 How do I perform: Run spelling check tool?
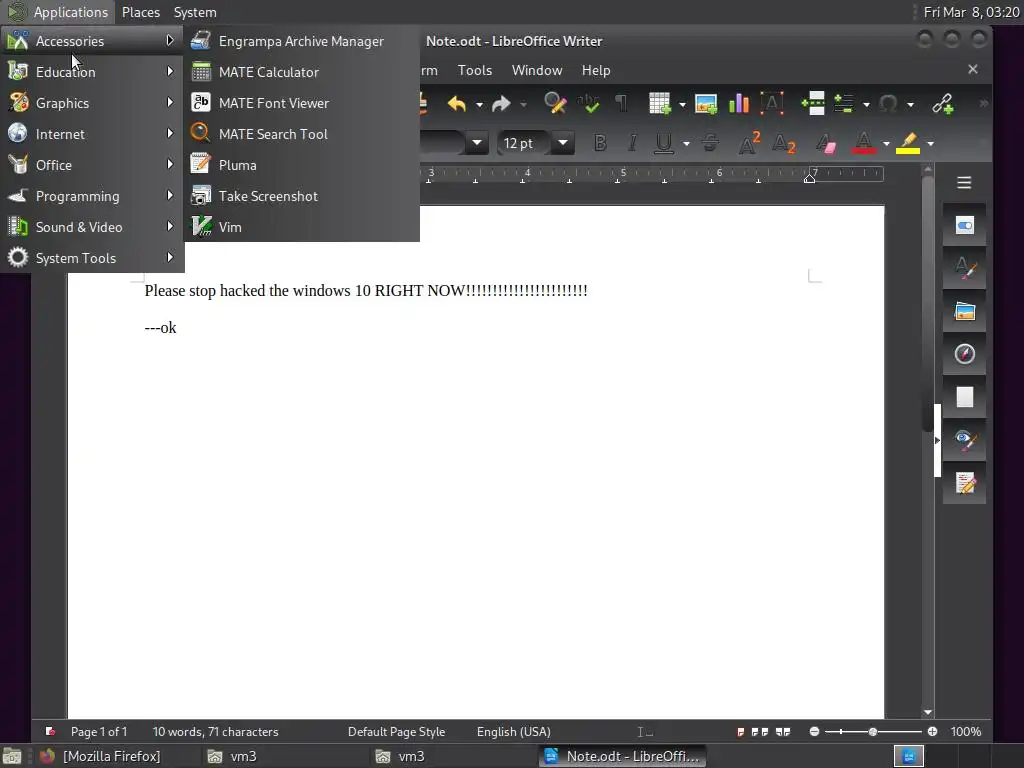pos(588,103)
